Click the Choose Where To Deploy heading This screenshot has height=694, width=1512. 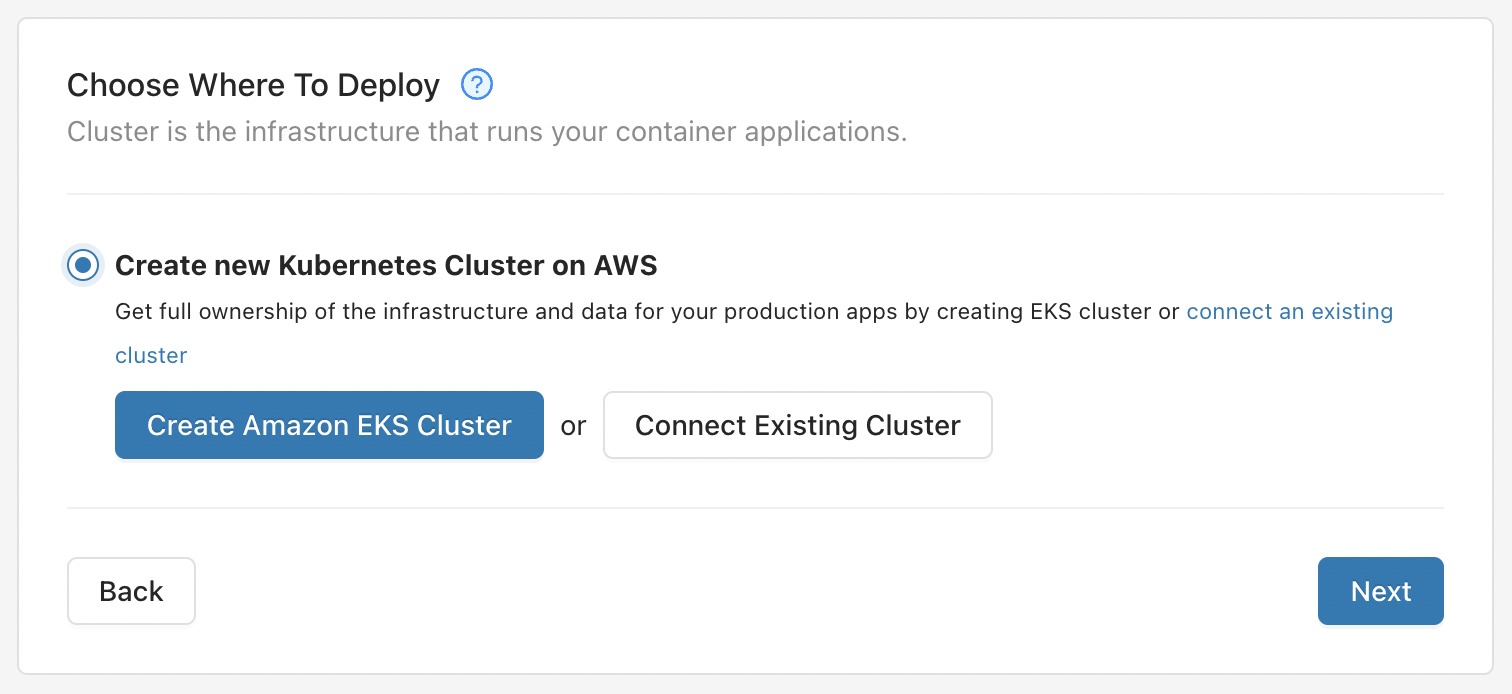click(x=253, y=86)
